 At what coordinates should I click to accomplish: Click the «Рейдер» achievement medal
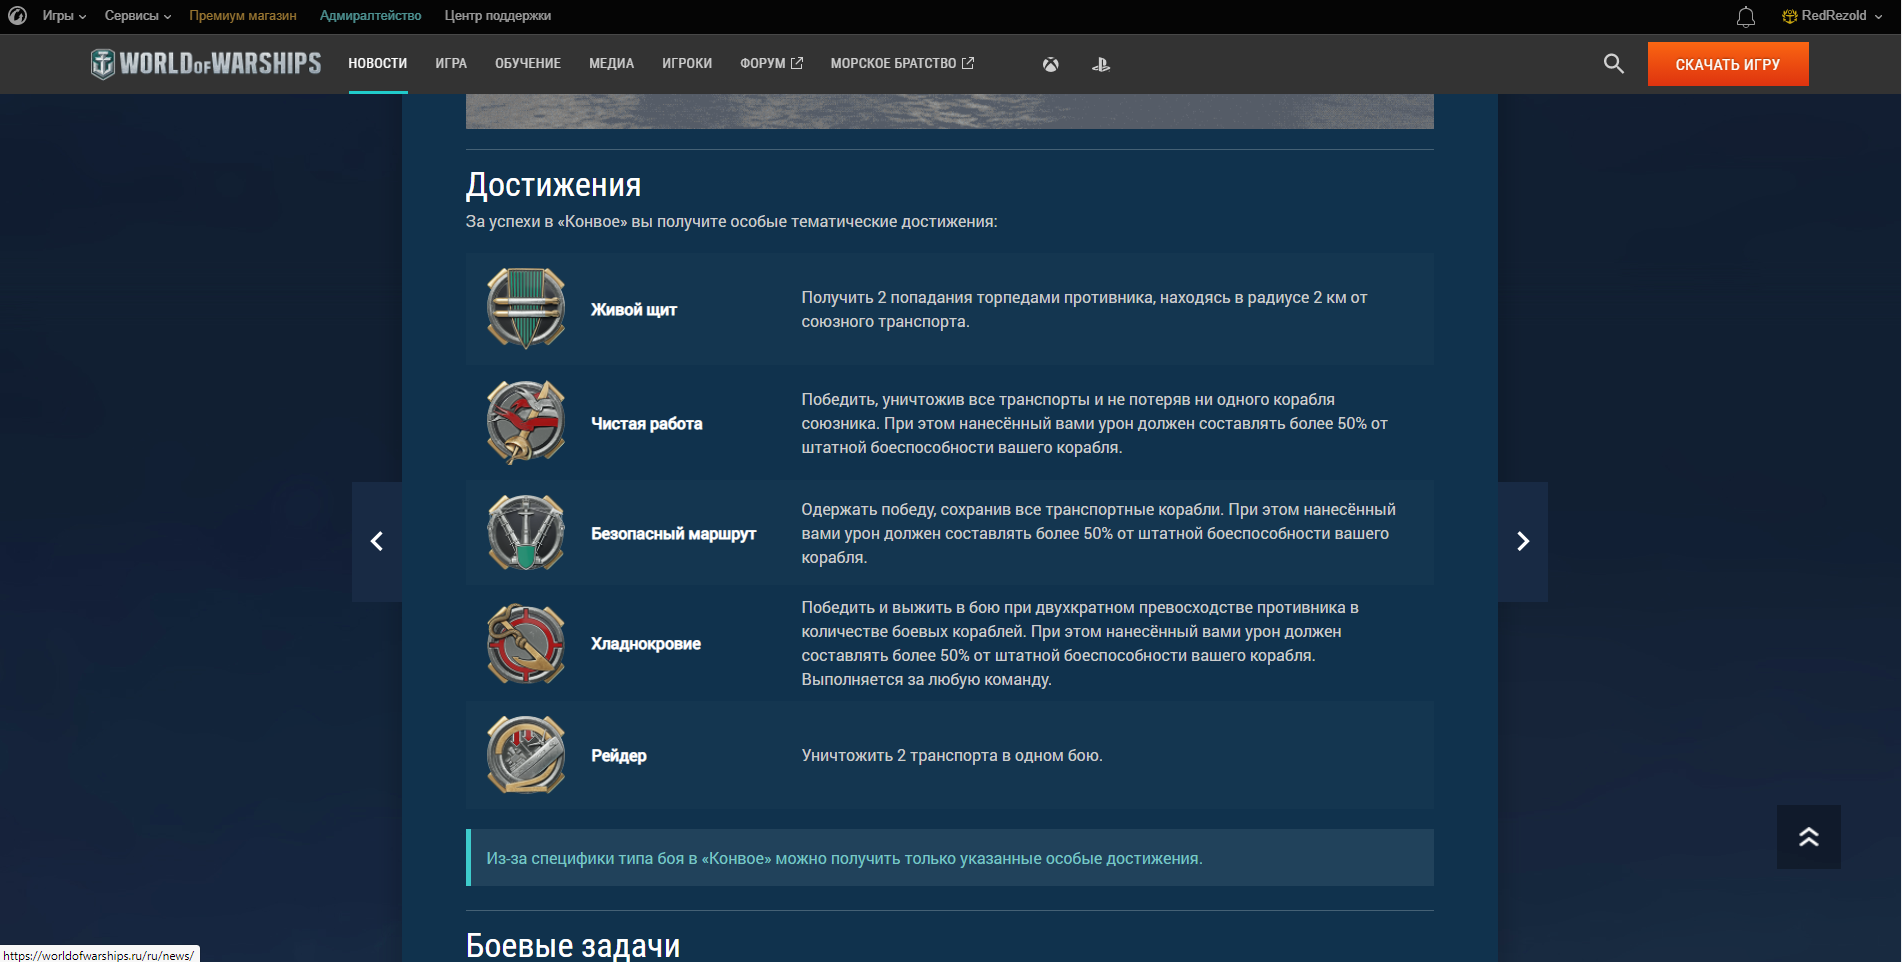click(x=526, y=755)
